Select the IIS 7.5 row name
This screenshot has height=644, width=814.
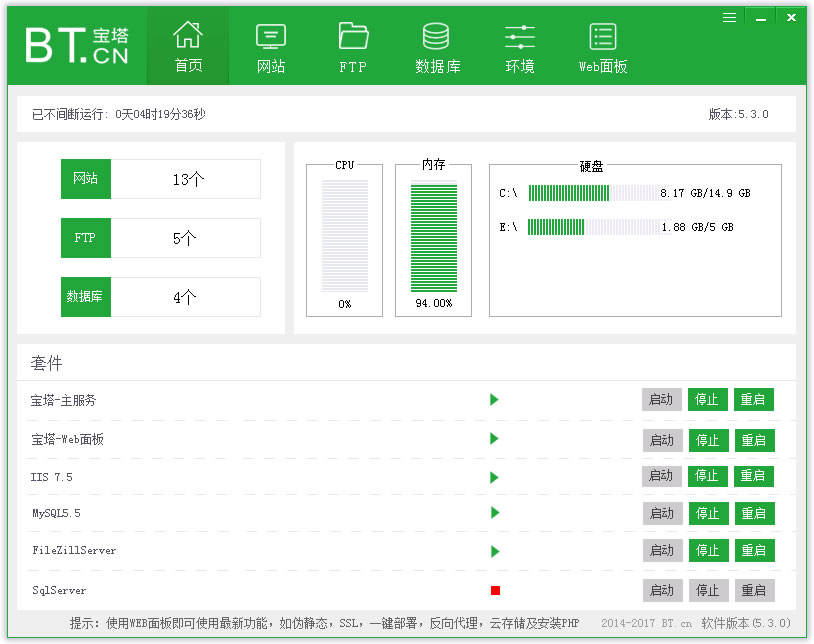tap(51, 477)
